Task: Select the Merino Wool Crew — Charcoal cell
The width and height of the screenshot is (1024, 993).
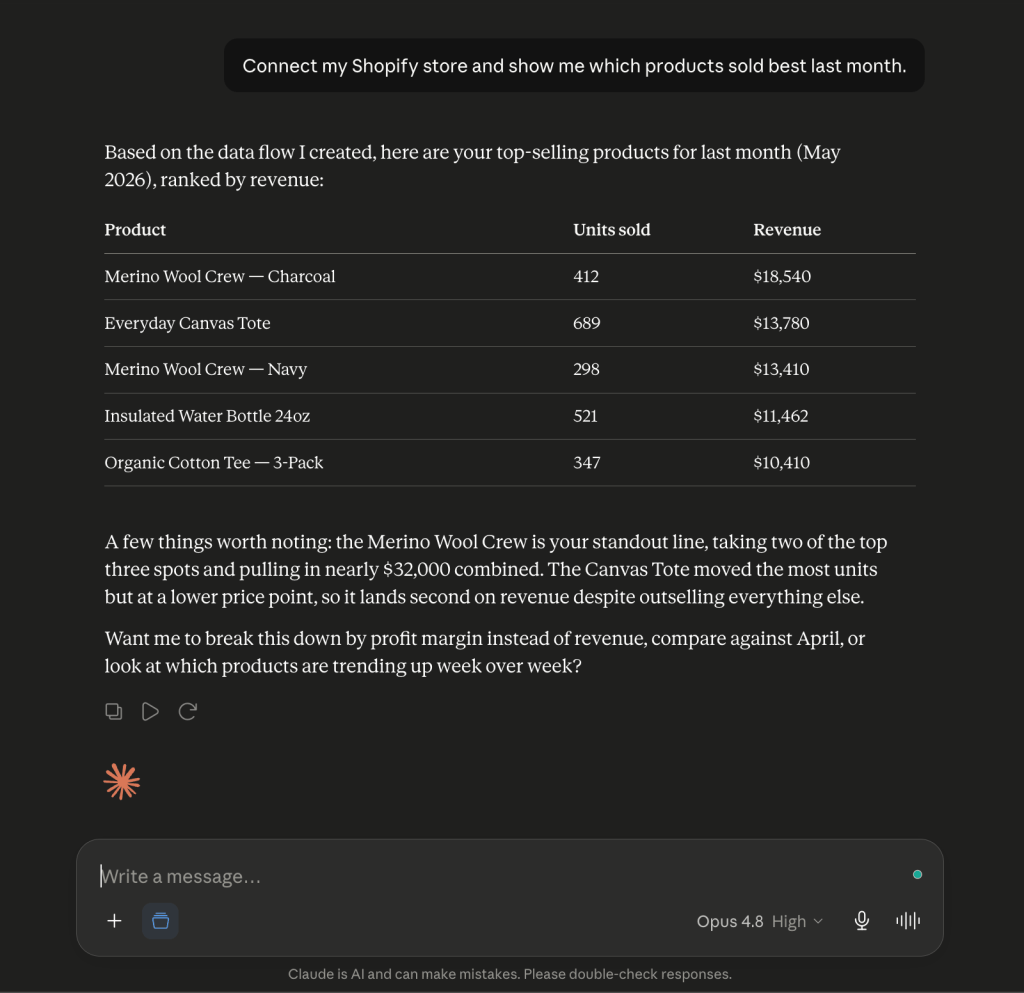Action: click(x=219, y=276)
